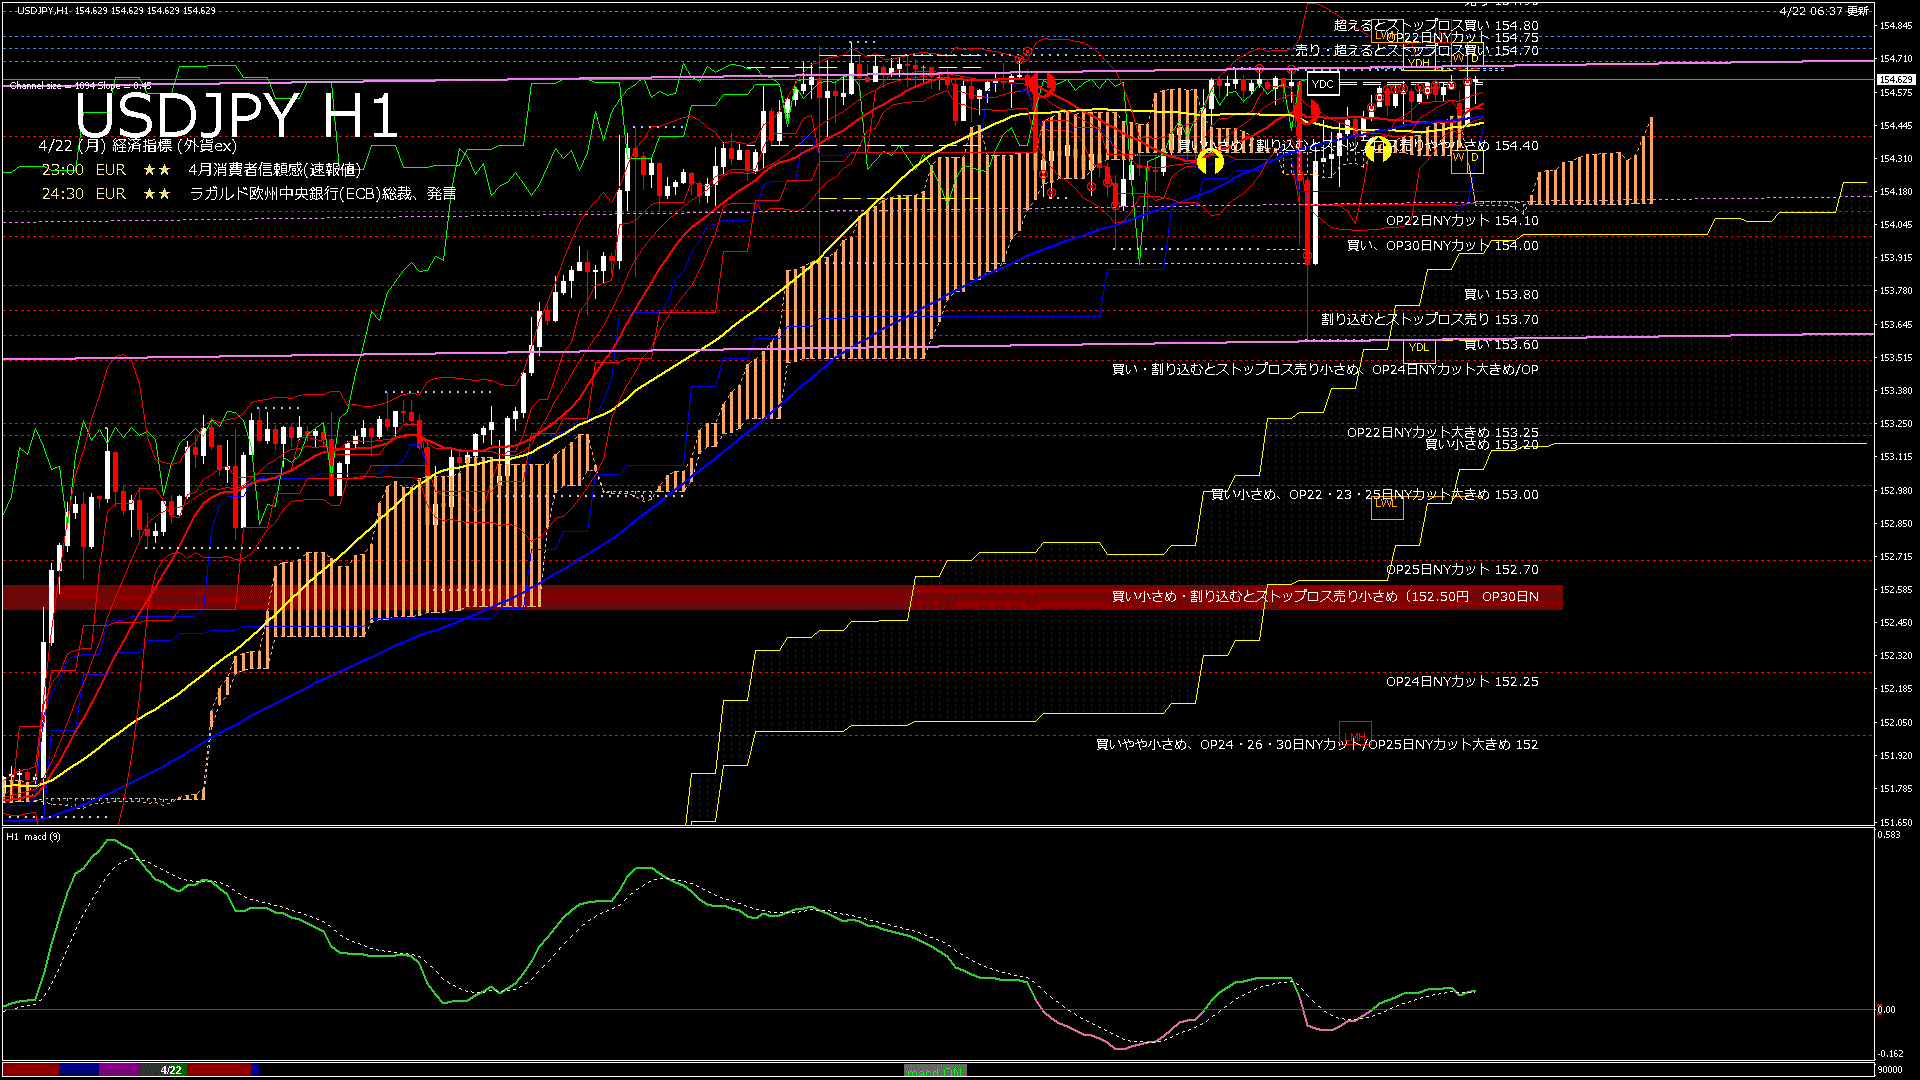Click the current price tag 154.629 on the axis
This screenshot has width=1920, height=1080.
point(1895,79)
